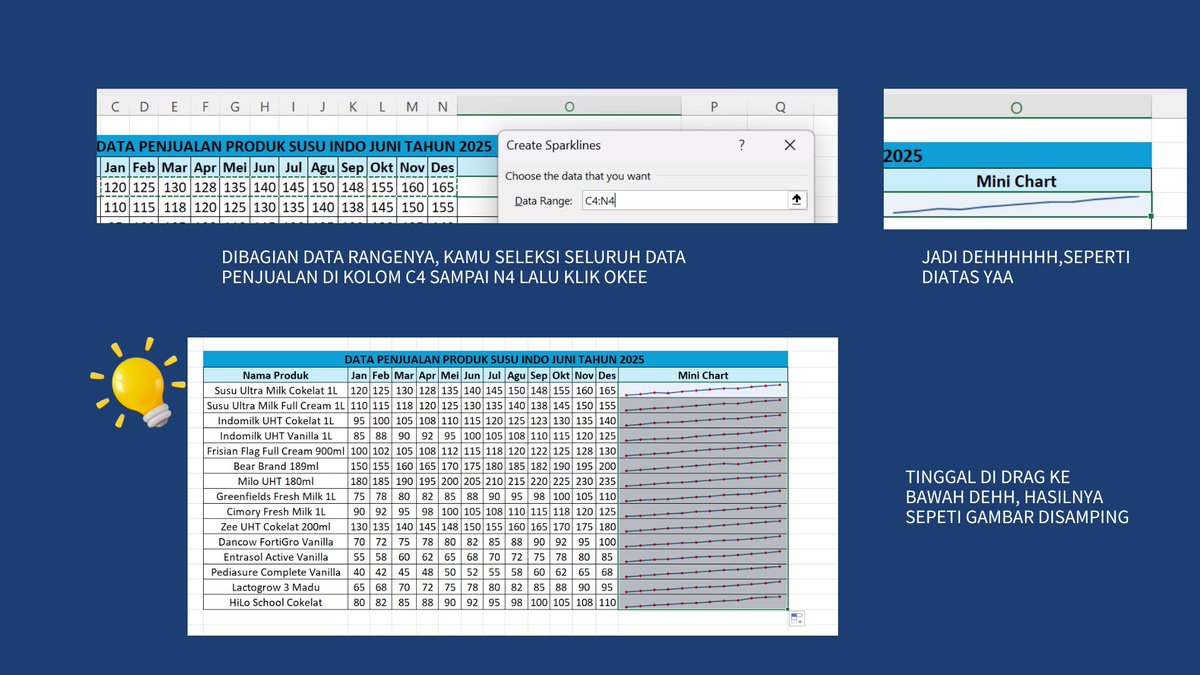Select the Indomilk UHT Cokelat 1L cell
The image size is (1200, 675).
point(275,421)
